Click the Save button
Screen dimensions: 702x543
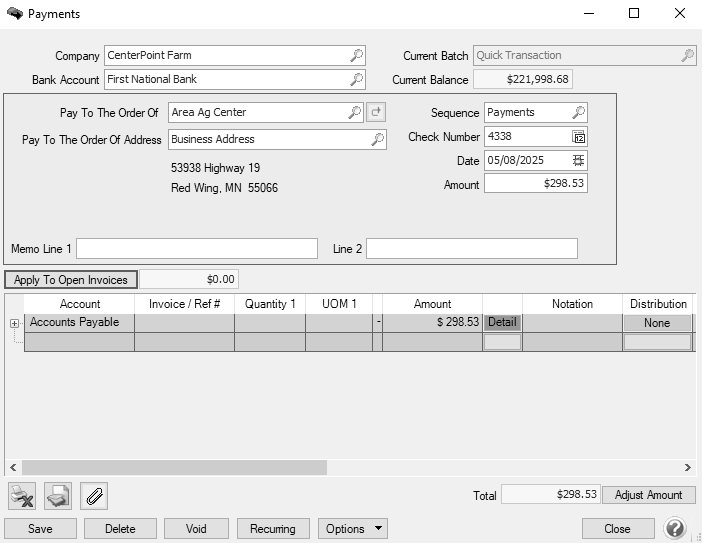(40, 529)
